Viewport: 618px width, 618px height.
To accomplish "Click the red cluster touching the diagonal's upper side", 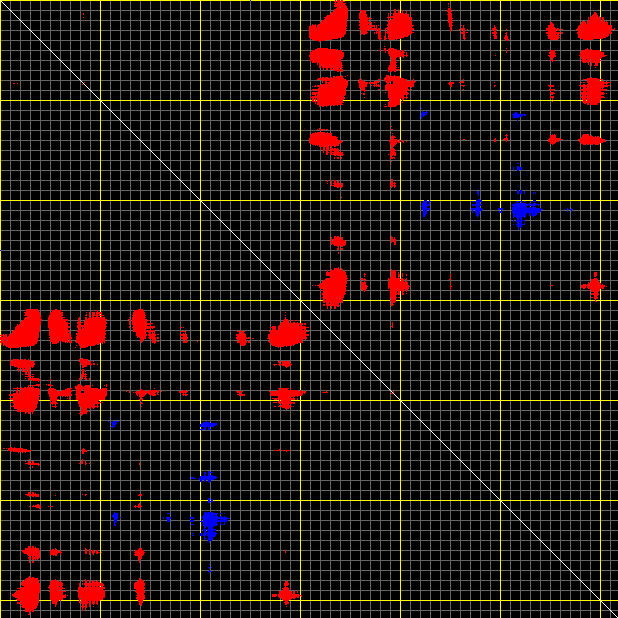I will [333, 288].
